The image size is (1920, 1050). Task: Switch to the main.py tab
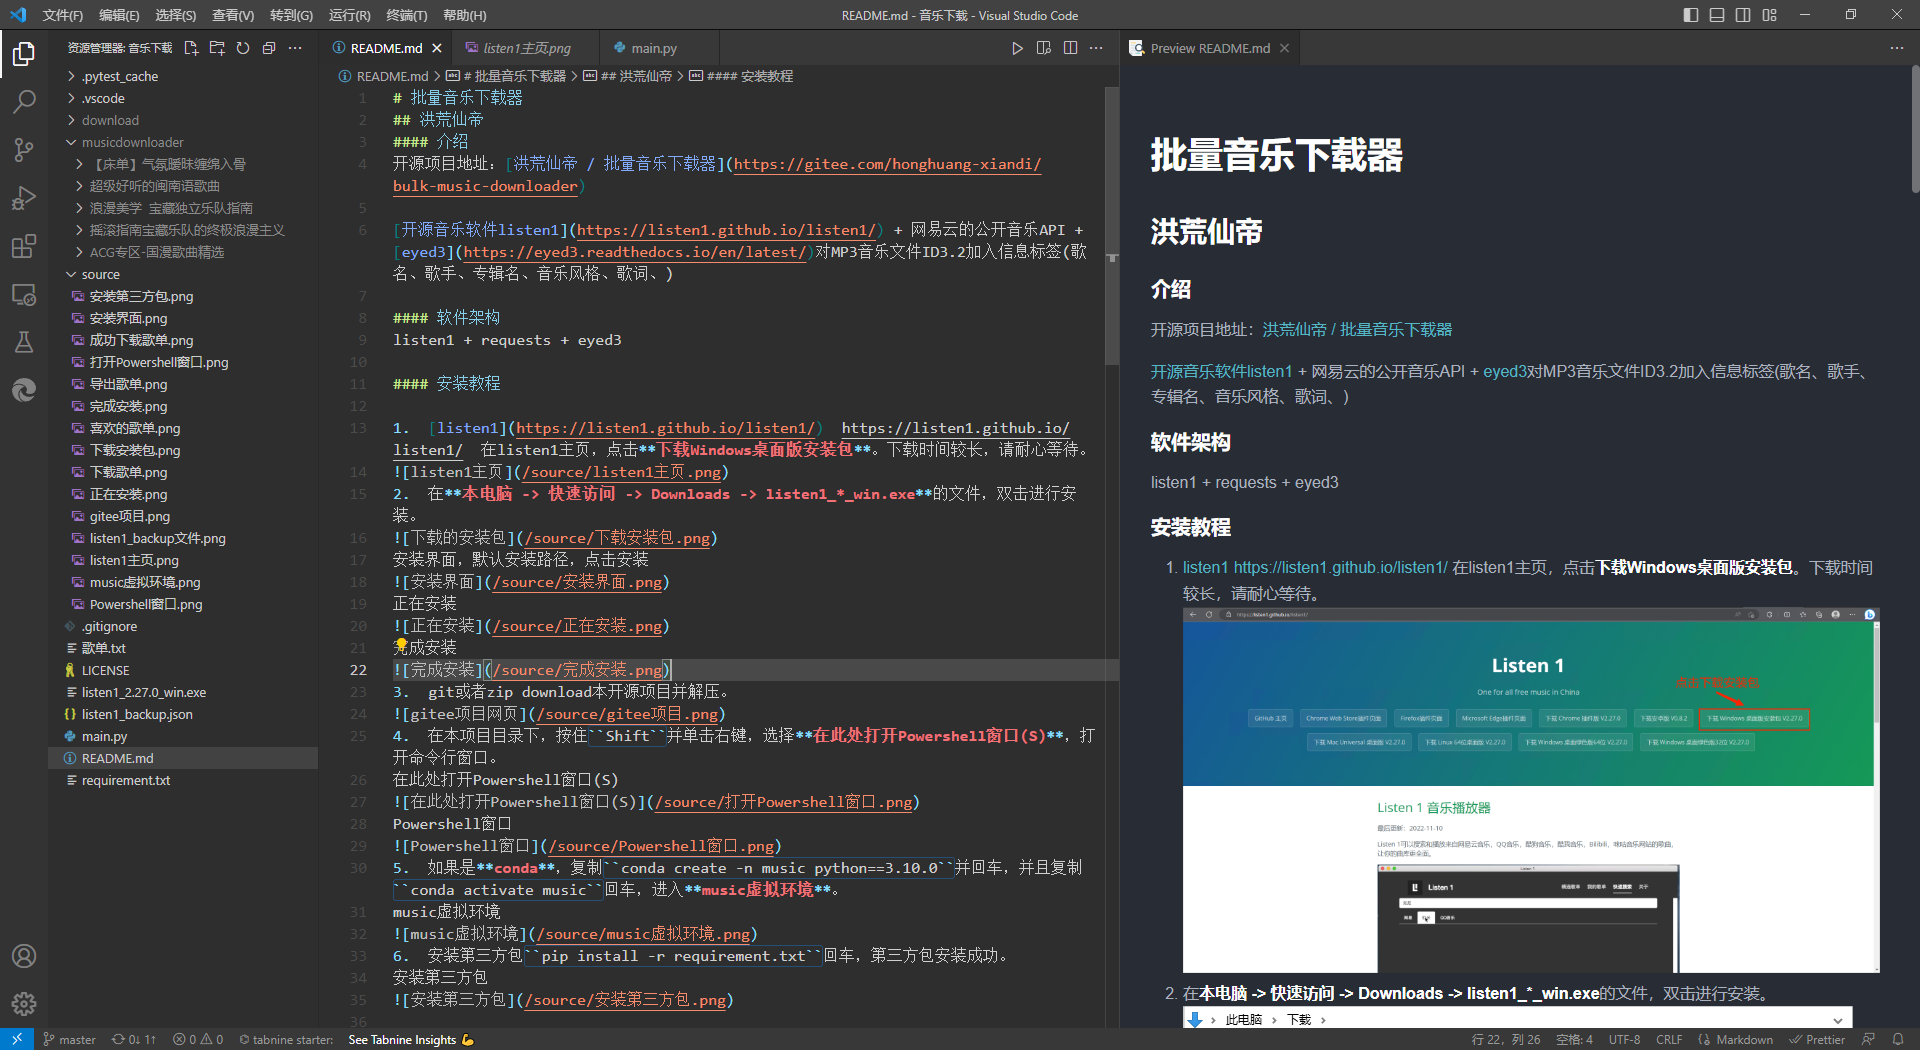[654, 48]
